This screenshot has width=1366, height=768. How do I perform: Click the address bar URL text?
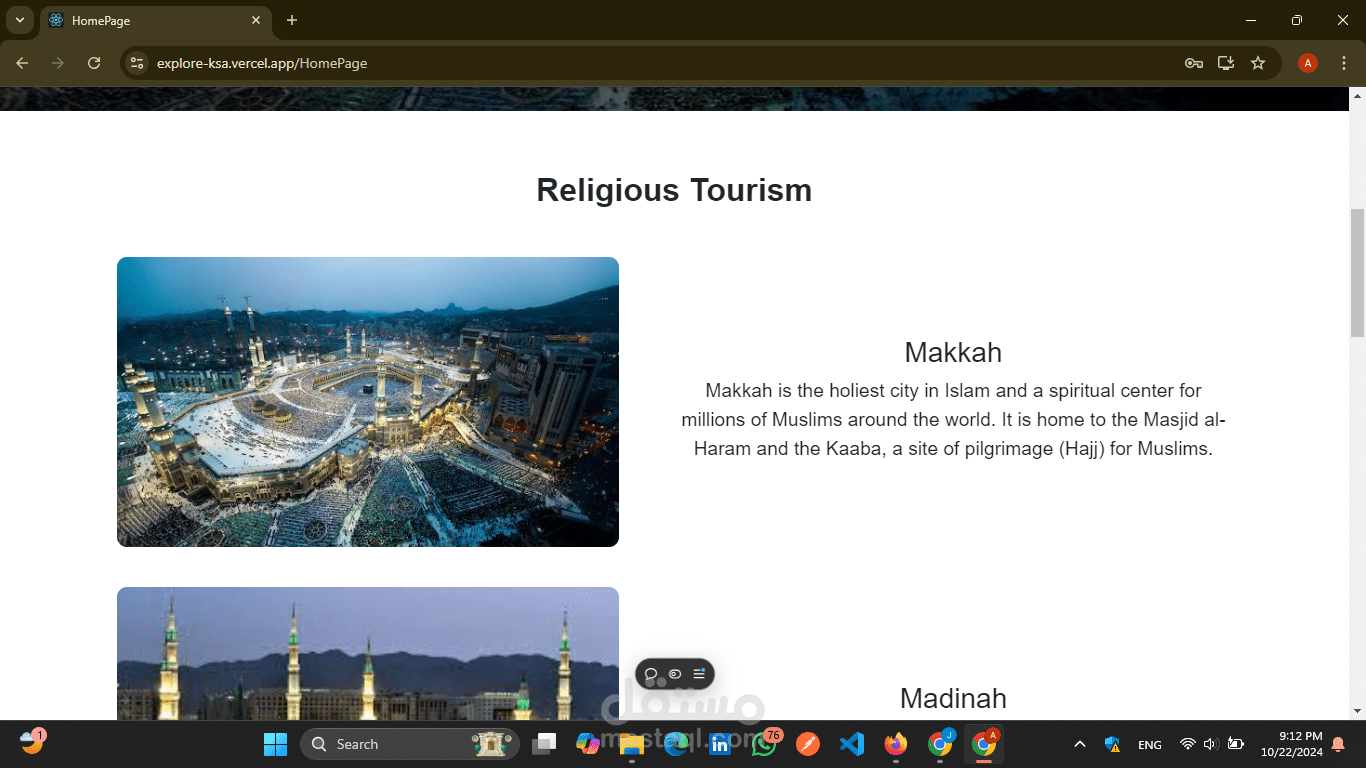262,63
